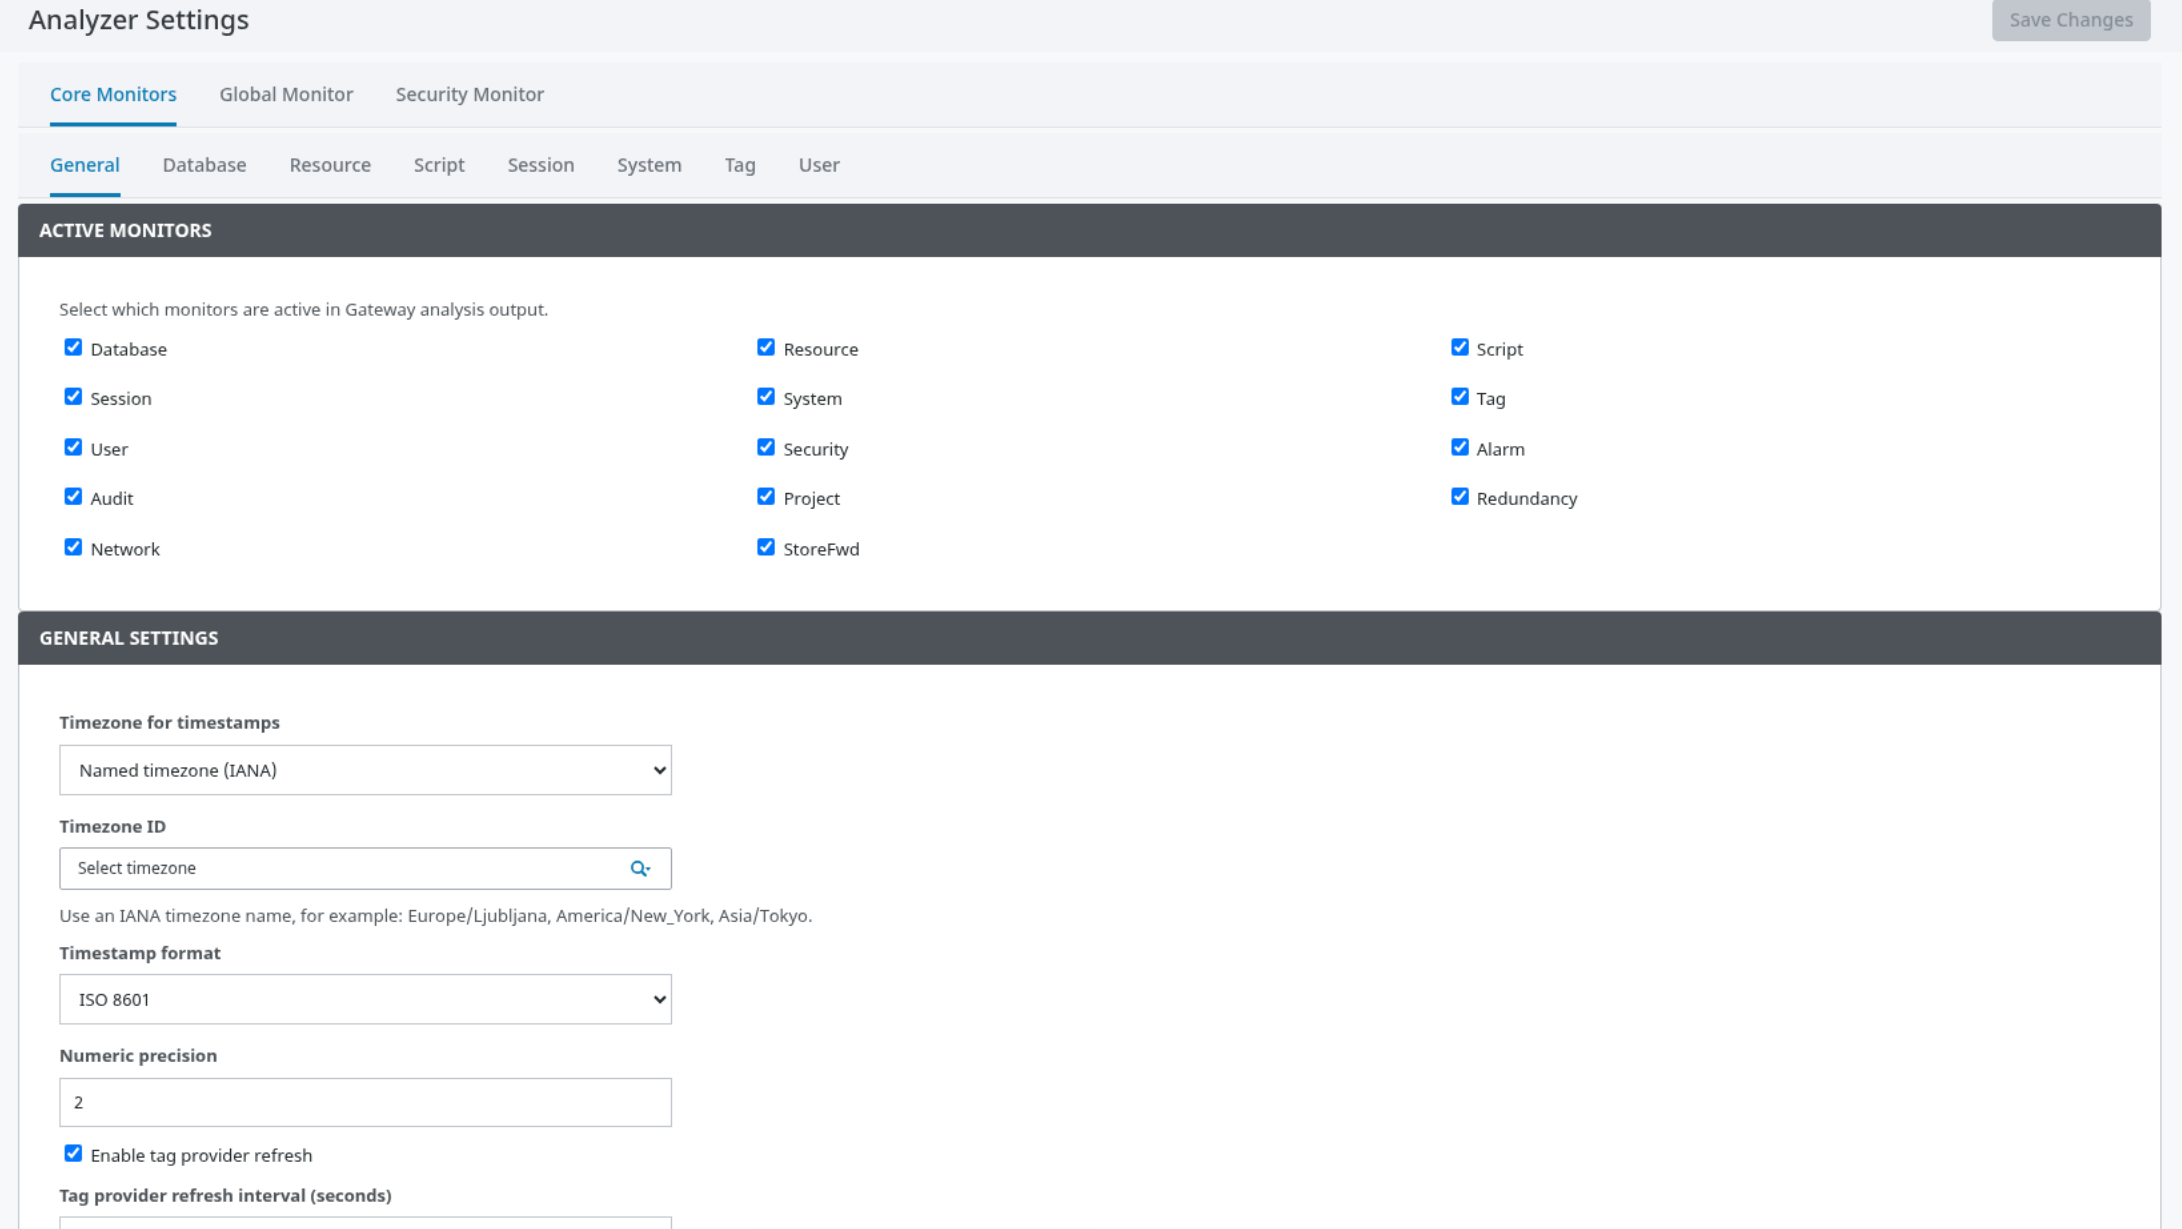Open the Timestamp format dropdown
The height and width of the screenshot is (1229, 2182).
(x=365, y=999)
